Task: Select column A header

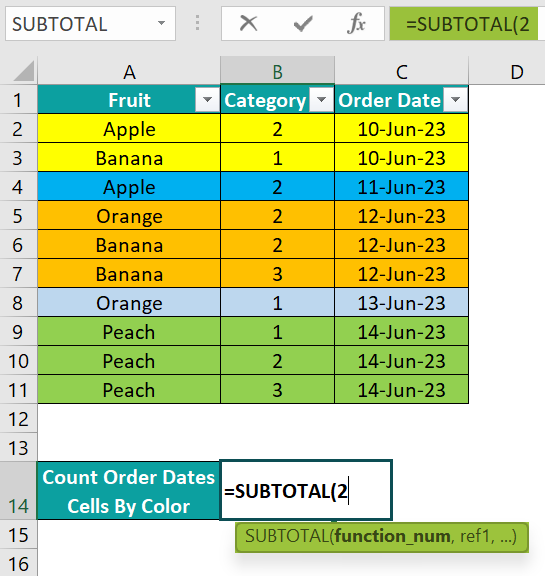Action: tap(129, 71)
